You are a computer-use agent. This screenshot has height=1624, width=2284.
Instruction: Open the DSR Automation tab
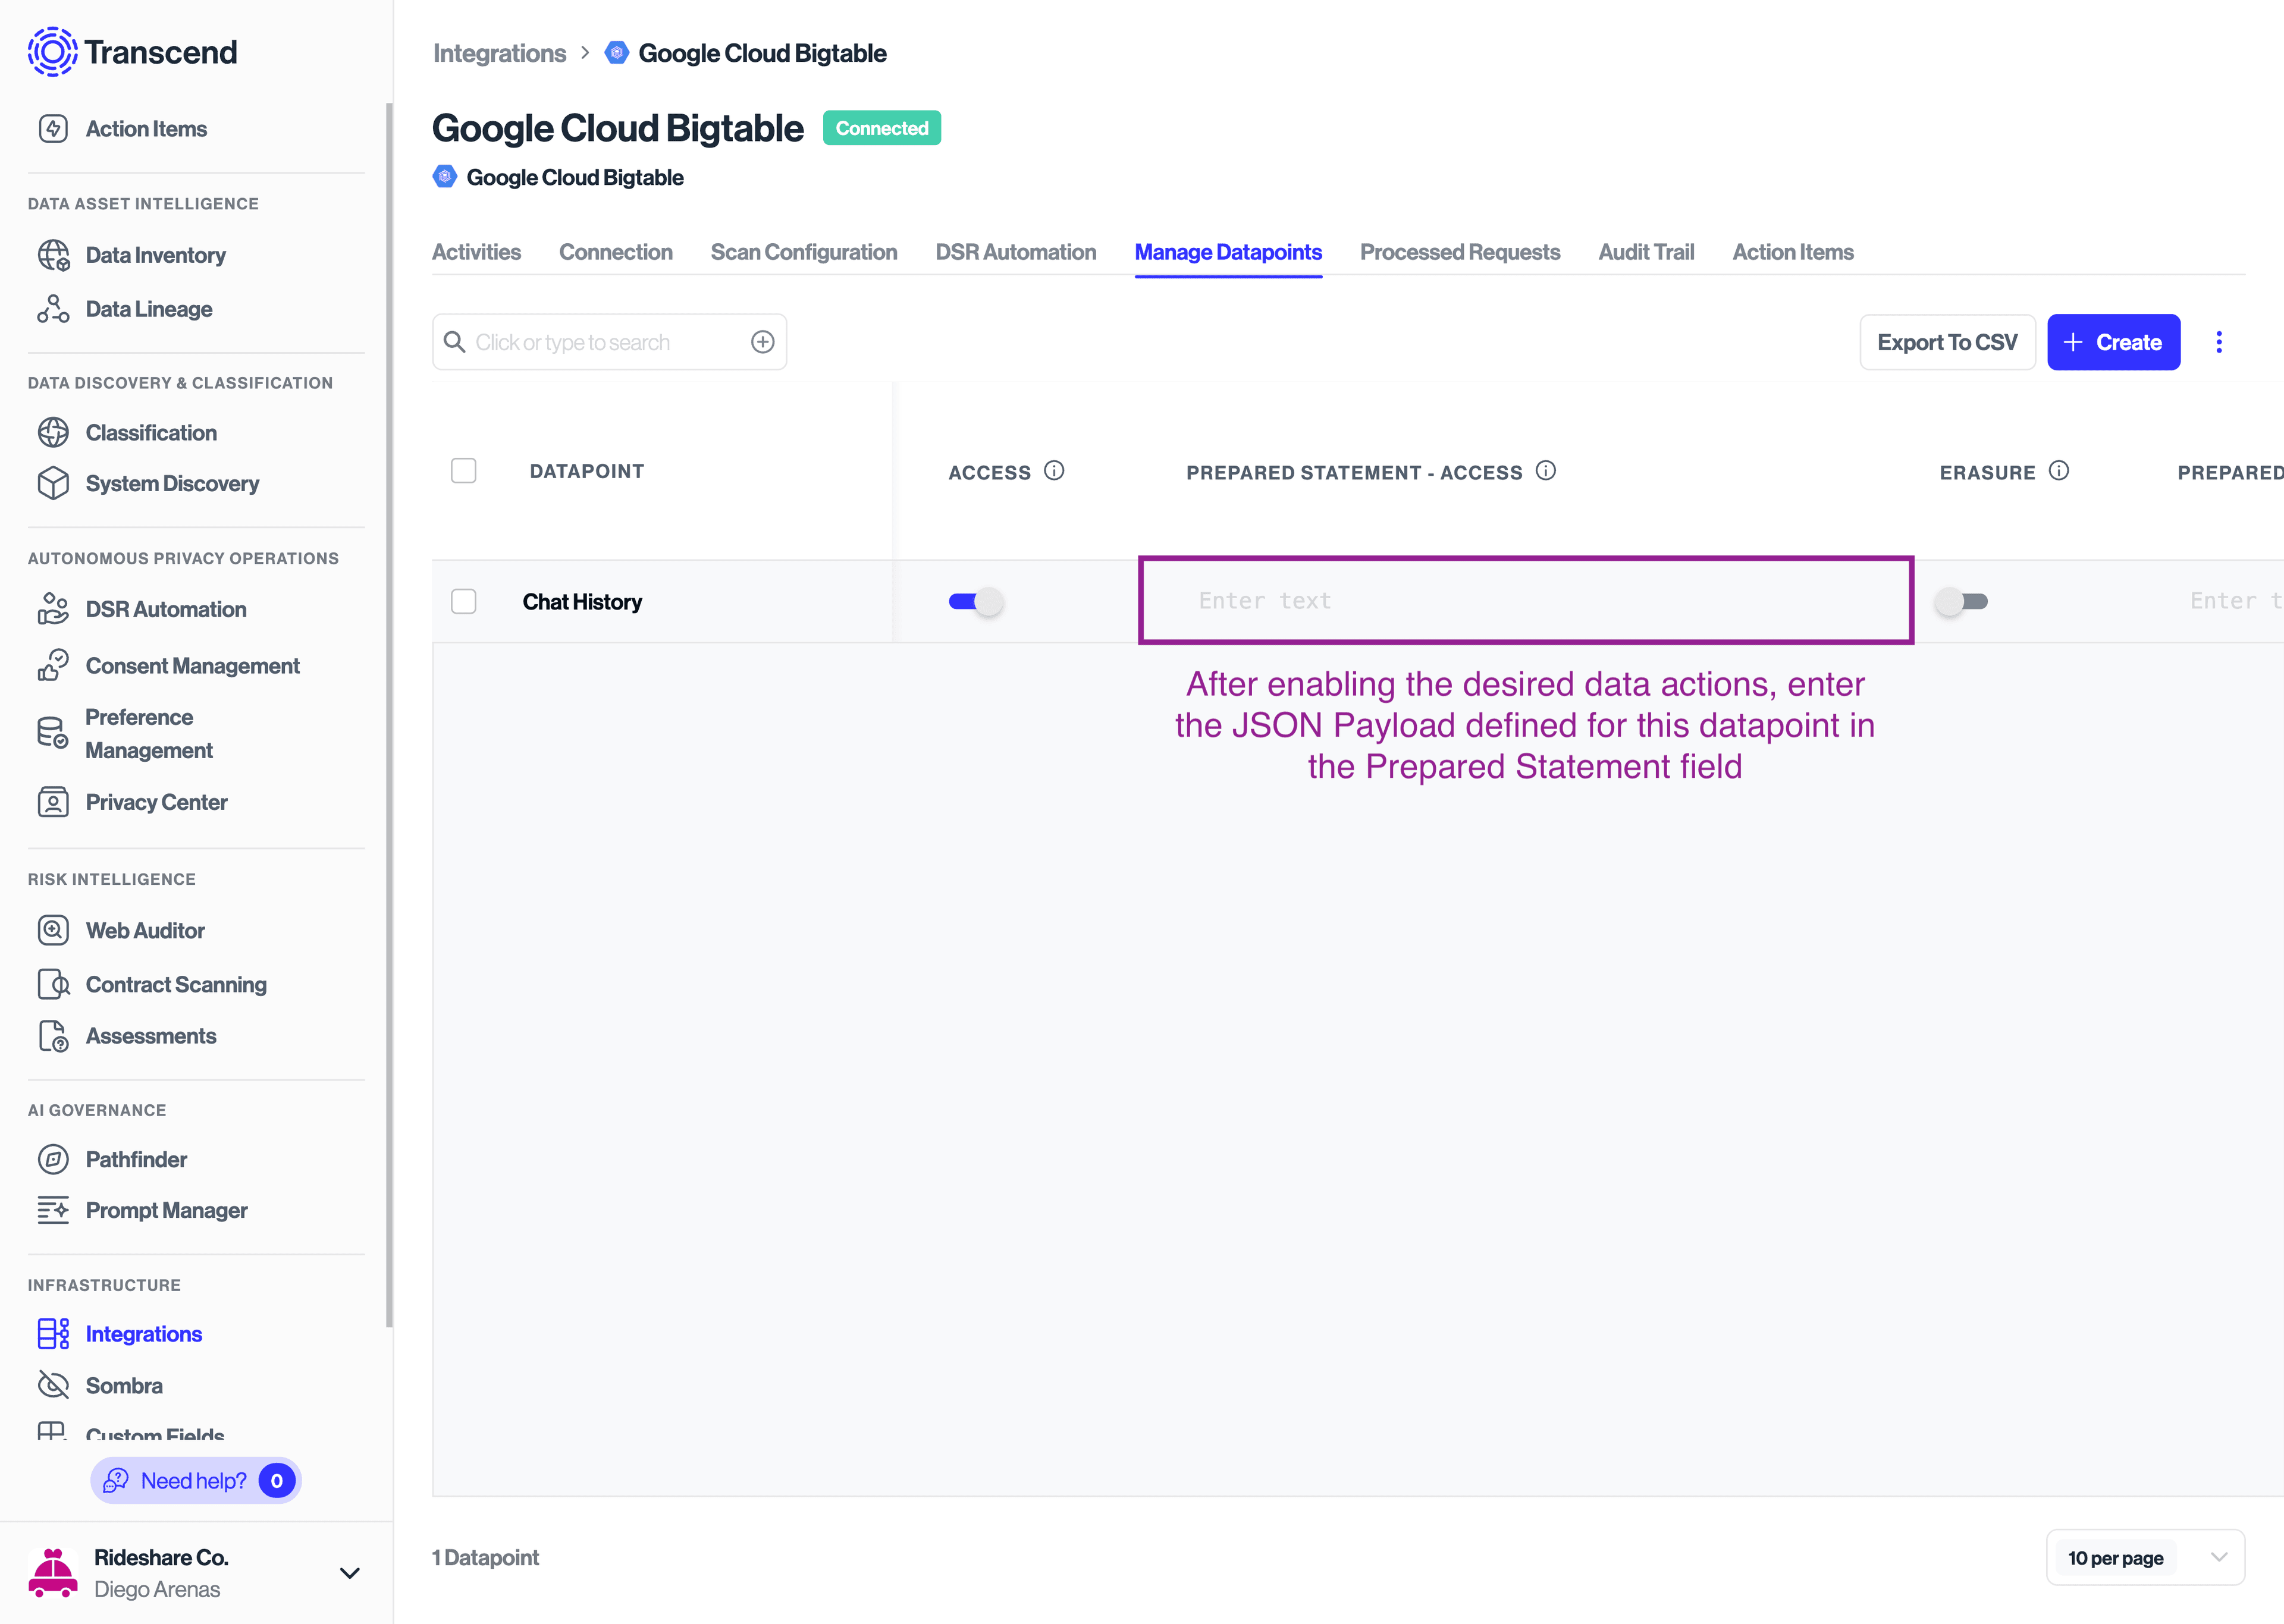click(1016, 252)
